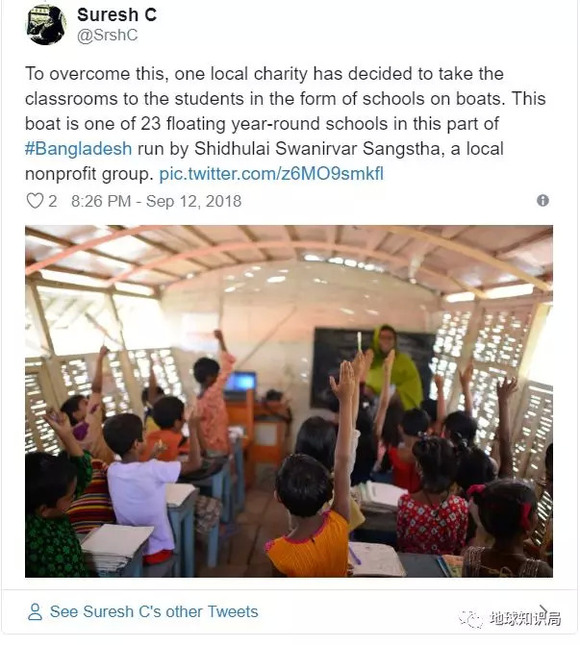Open the pic.twitter.com/z6MO9smkfl link
This screenshot has height=645, width=580.
pyautogui.click(x=271, y=174)
